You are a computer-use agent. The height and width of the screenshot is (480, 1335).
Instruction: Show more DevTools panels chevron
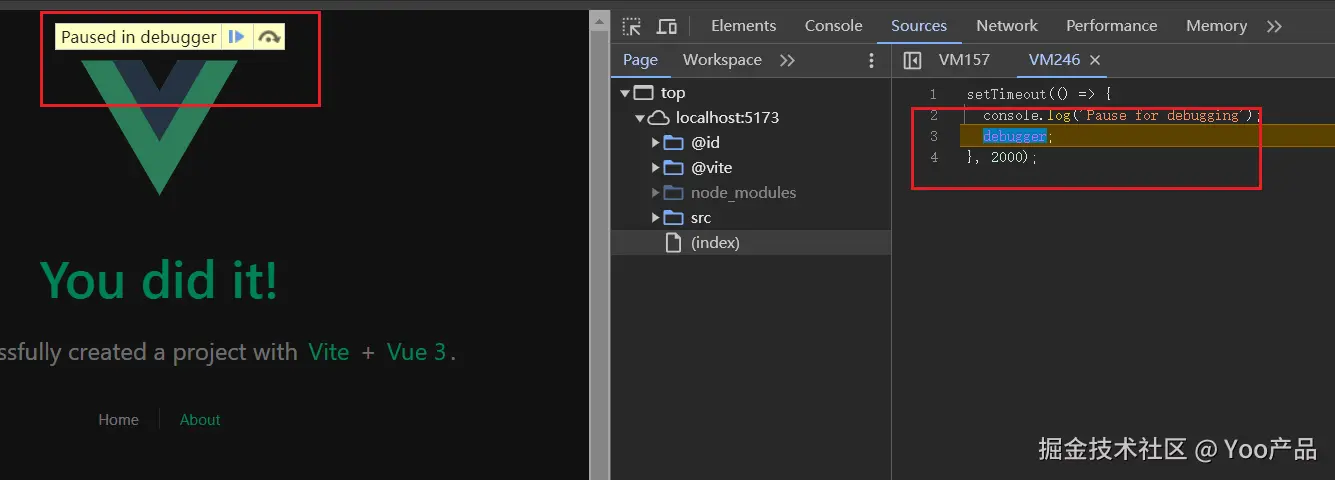[1274, 26]
